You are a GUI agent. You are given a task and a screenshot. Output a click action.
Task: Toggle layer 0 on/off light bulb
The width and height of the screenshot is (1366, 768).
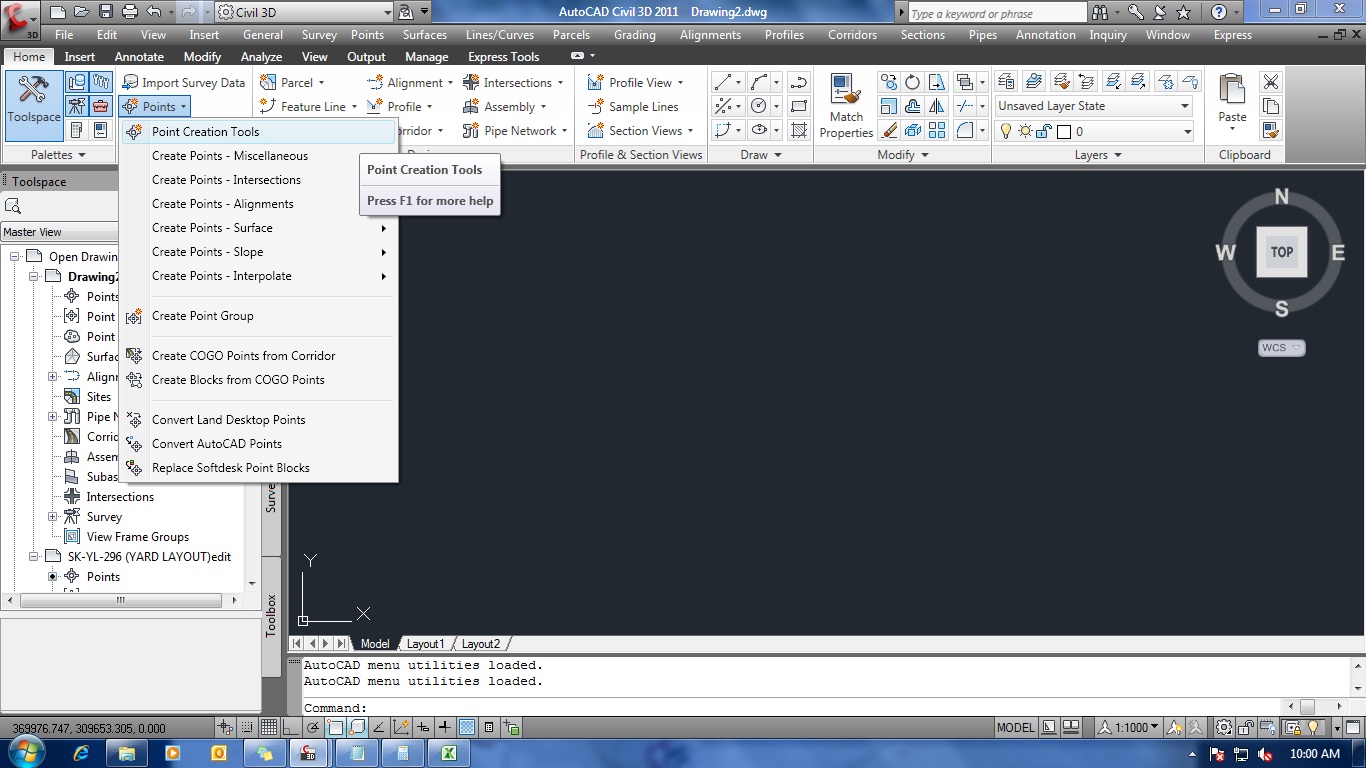pyautogui.click(x=1007, y=131)
